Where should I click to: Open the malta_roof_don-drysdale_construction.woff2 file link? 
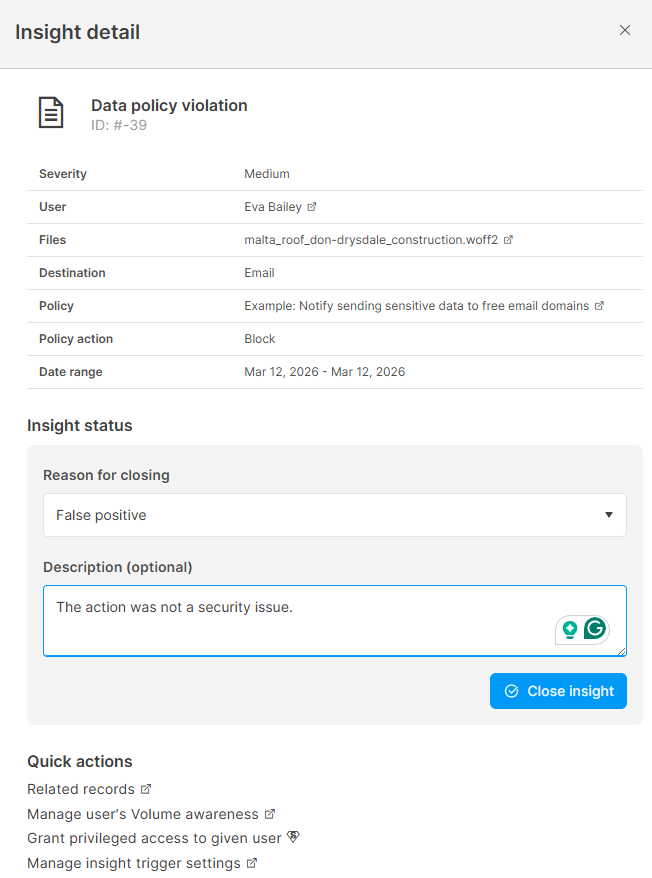click(x=370, y=240)
